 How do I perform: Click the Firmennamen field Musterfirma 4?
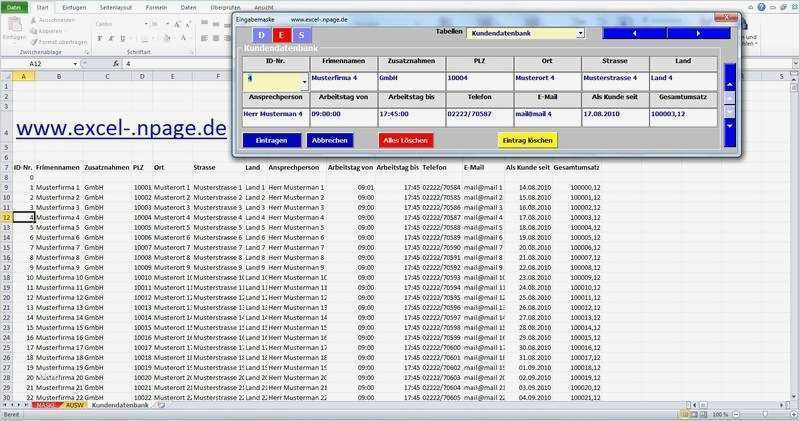pos(343,82)
